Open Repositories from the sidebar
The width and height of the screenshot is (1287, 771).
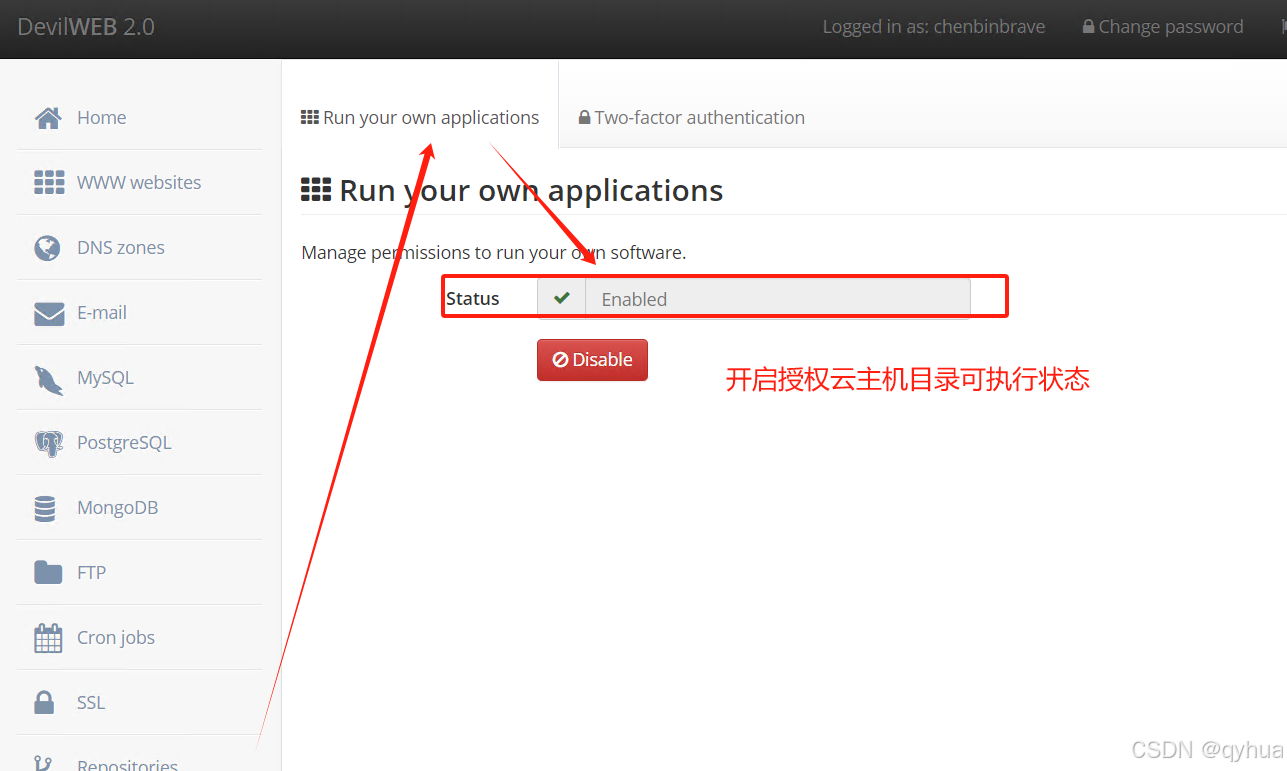(x=127, y=764)
